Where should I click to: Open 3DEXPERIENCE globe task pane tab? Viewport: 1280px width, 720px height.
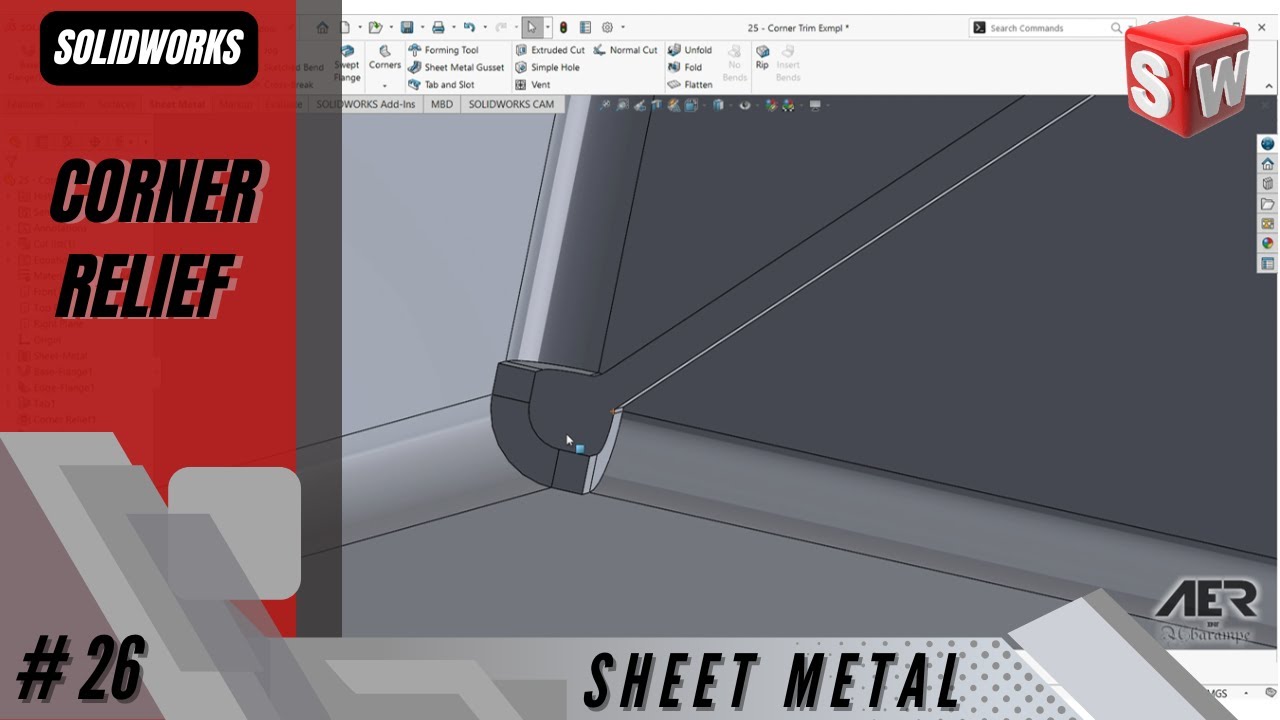(1268, 144)
